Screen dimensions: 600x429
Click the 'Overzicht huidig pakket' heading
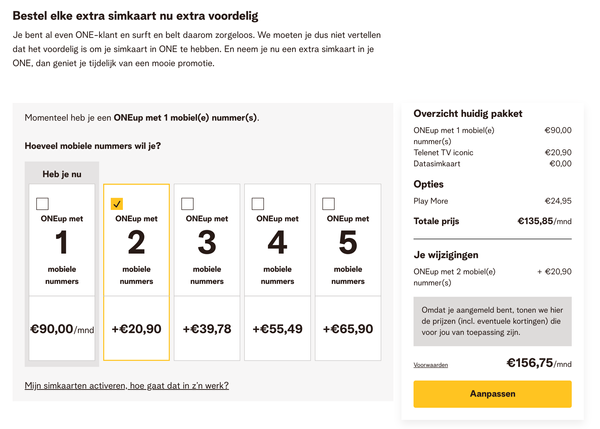[x=468, y=114]
